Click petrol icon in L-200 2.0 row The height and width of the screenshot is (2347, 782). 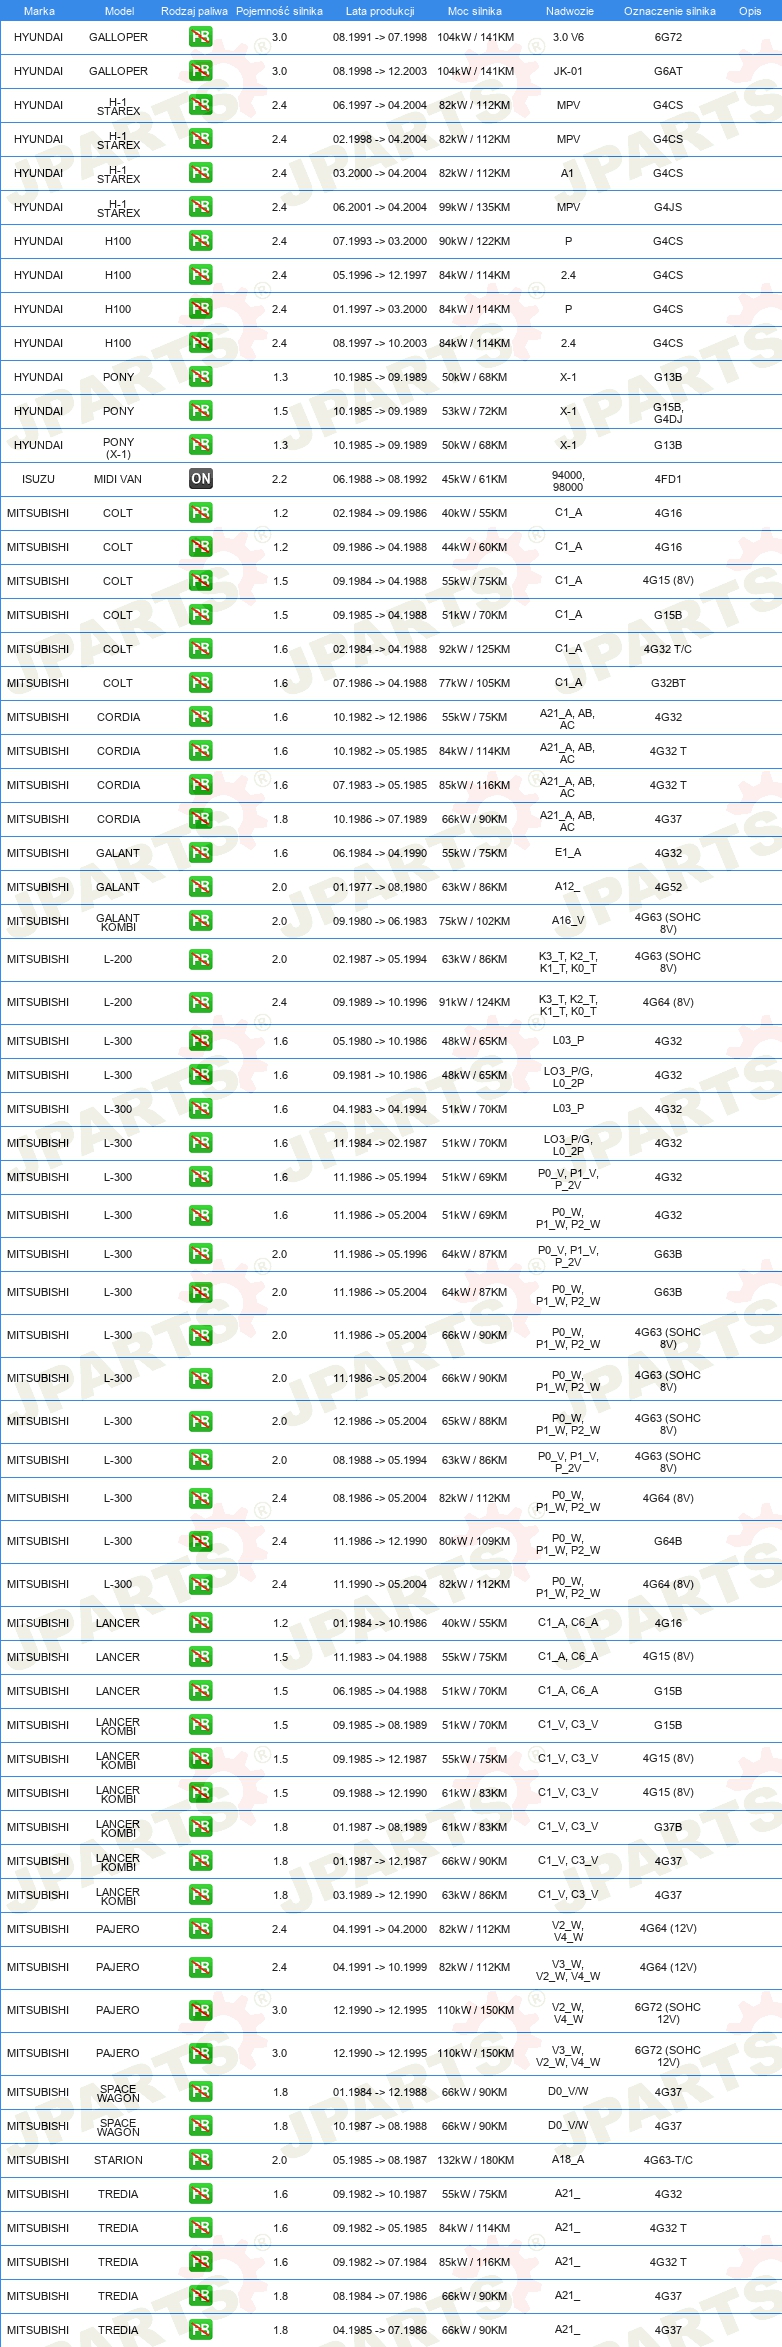(x=201, y=960)
